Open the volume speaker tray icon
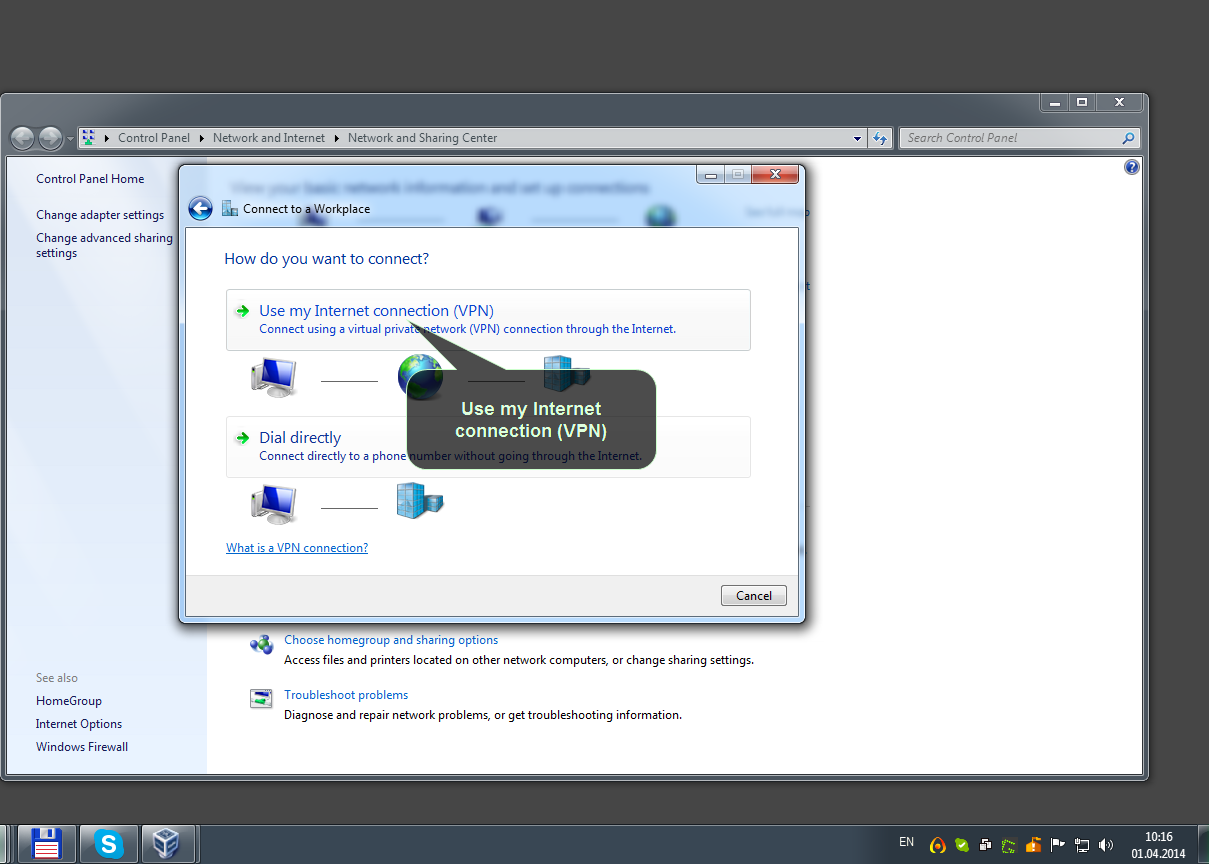Image resolution: width=1209 pixels, height=864 pixels. (1106, 845)
